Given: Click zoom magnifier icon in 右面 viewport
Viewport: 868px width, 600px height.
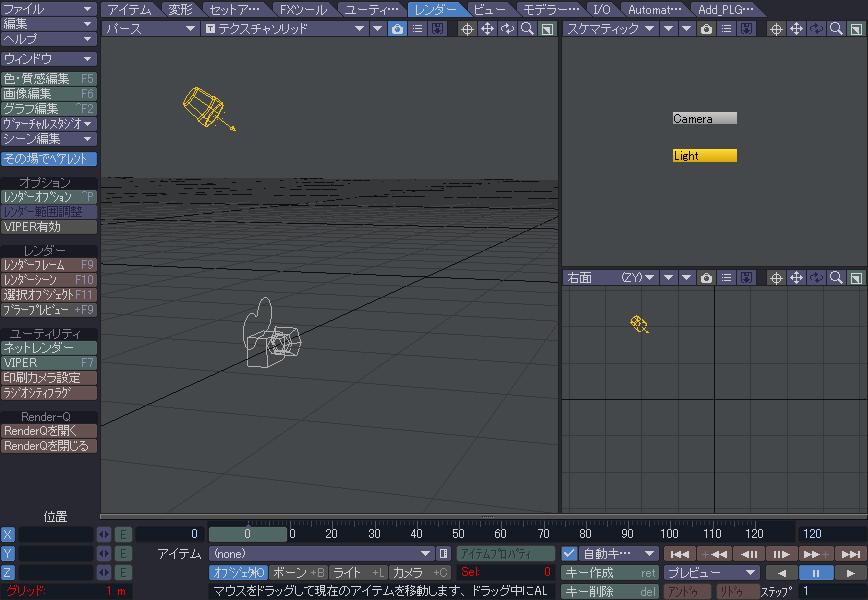Looking at the screenshot, I should click(836, 278).
